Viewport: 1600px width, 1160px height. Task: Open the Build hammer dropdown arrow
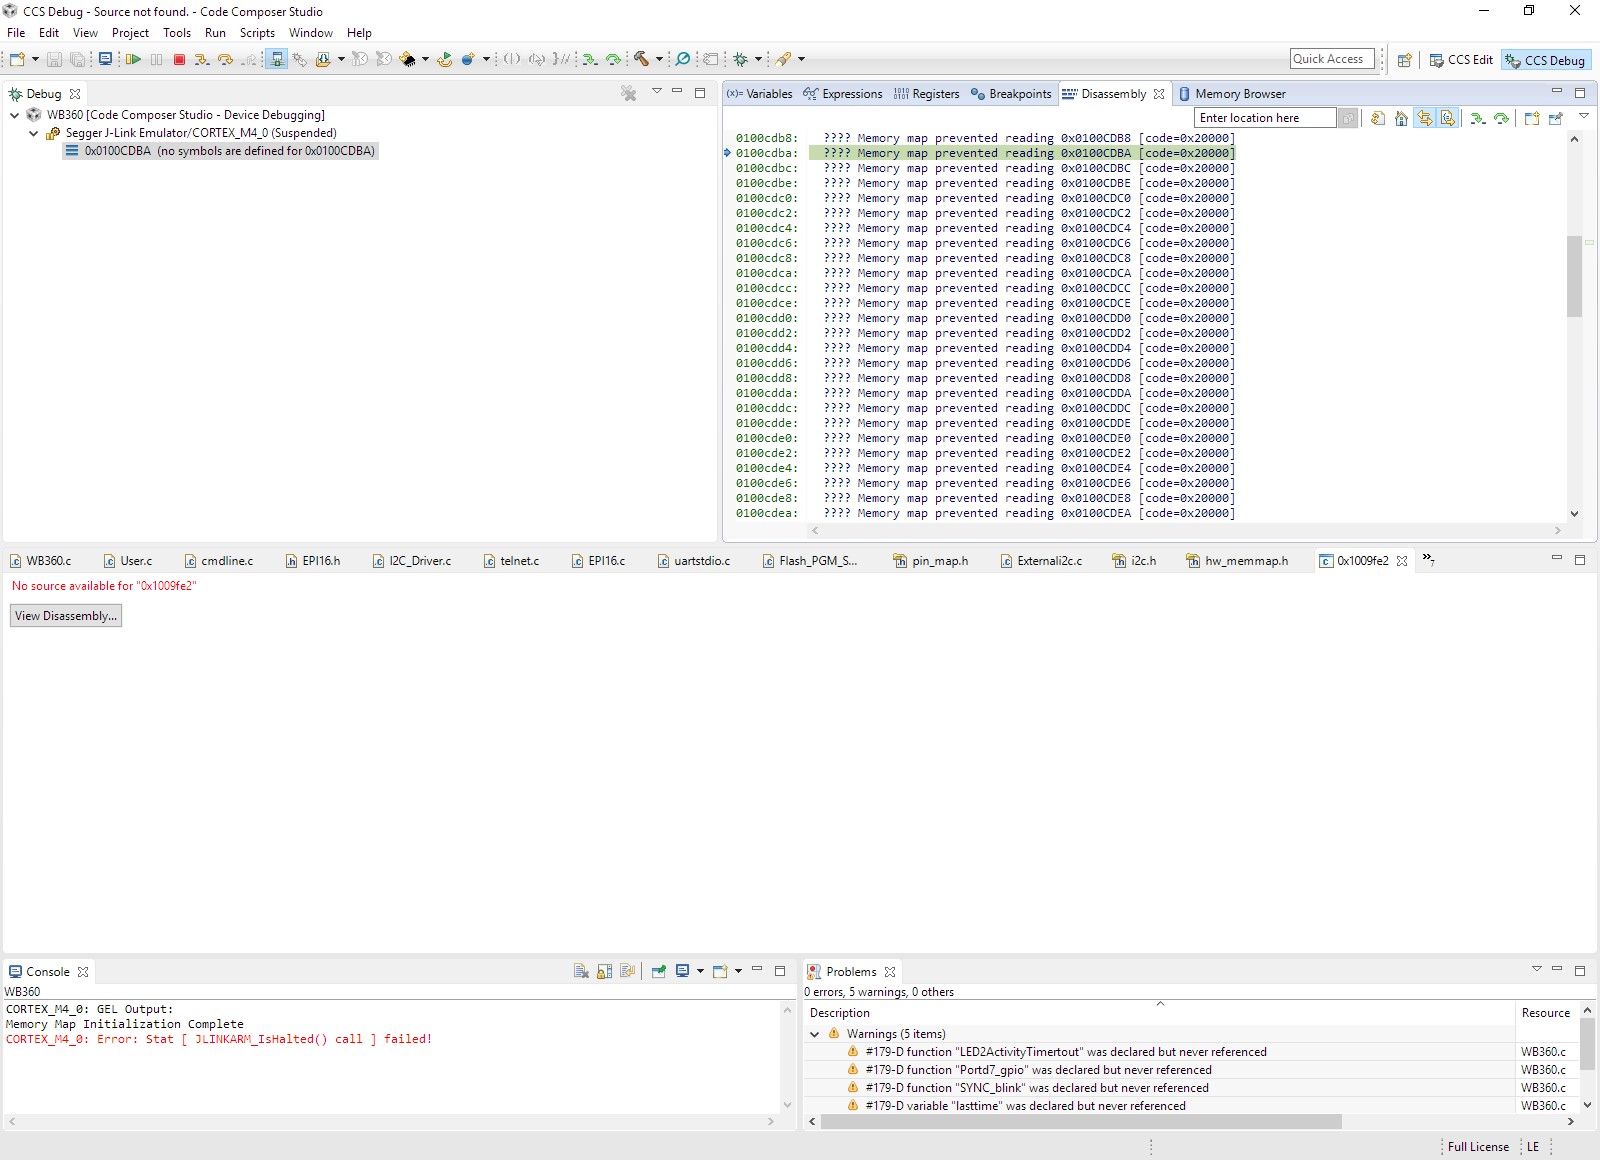tap(659, 60)
